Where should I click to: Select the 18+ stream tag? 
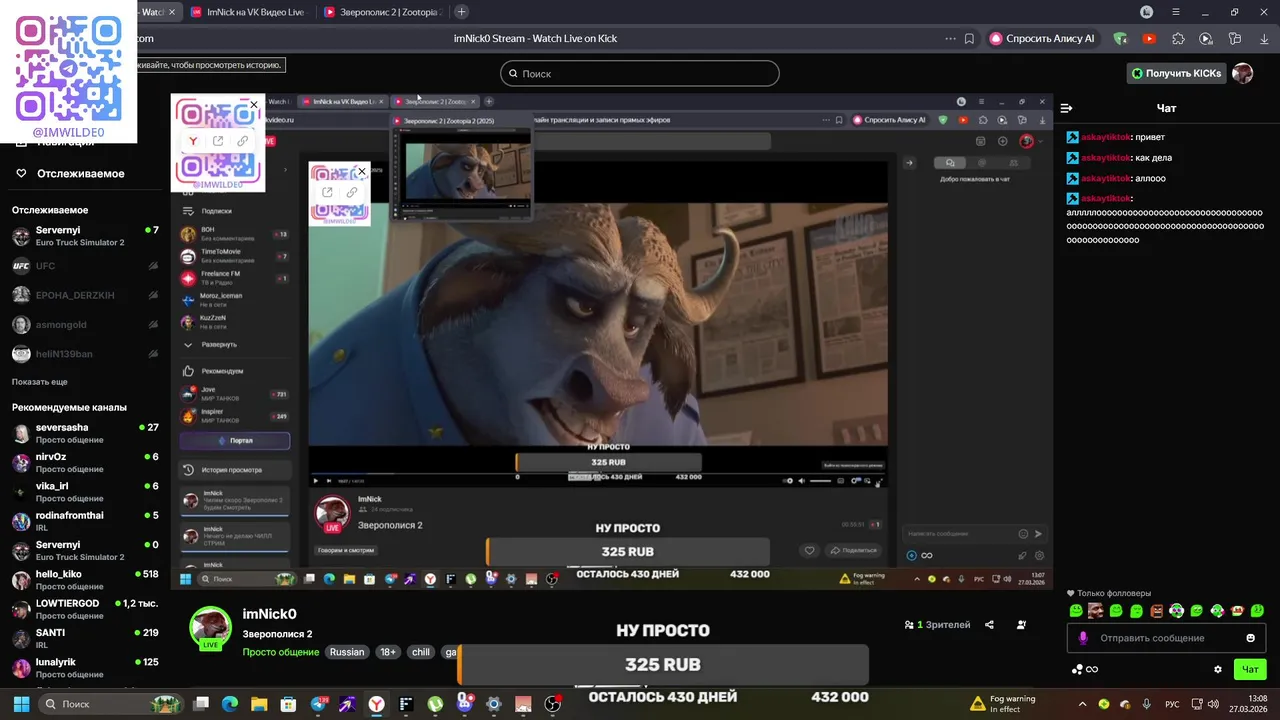tap(388, 652)
